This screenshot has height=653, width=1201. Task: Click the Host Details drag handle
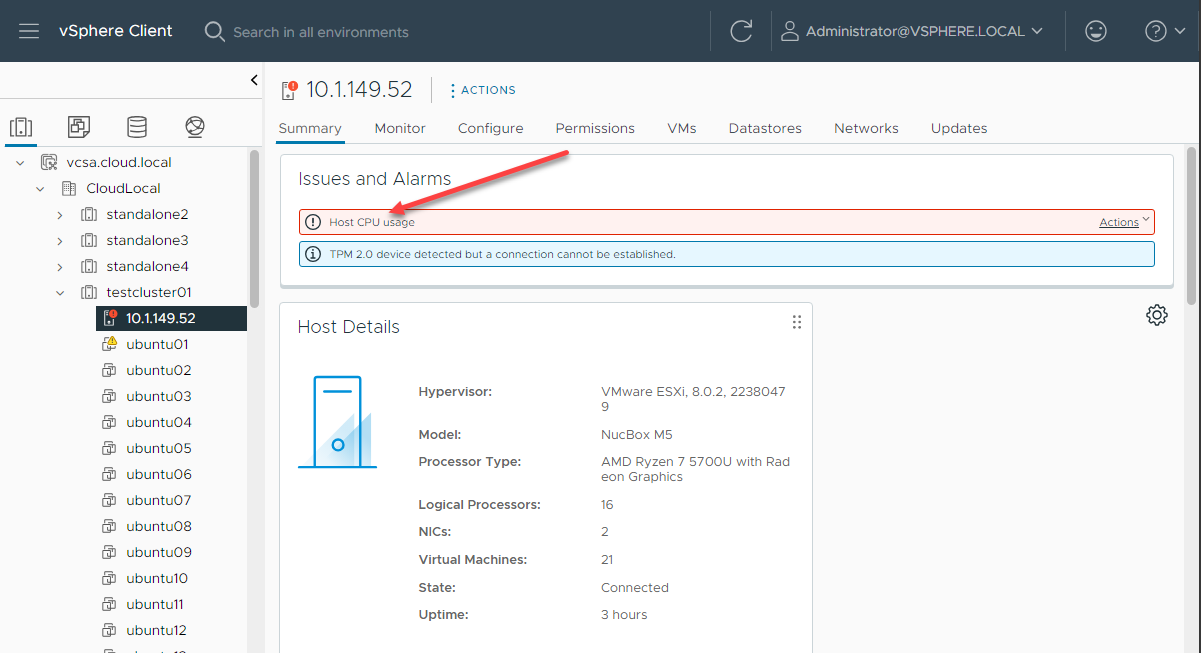coord(797,322)
